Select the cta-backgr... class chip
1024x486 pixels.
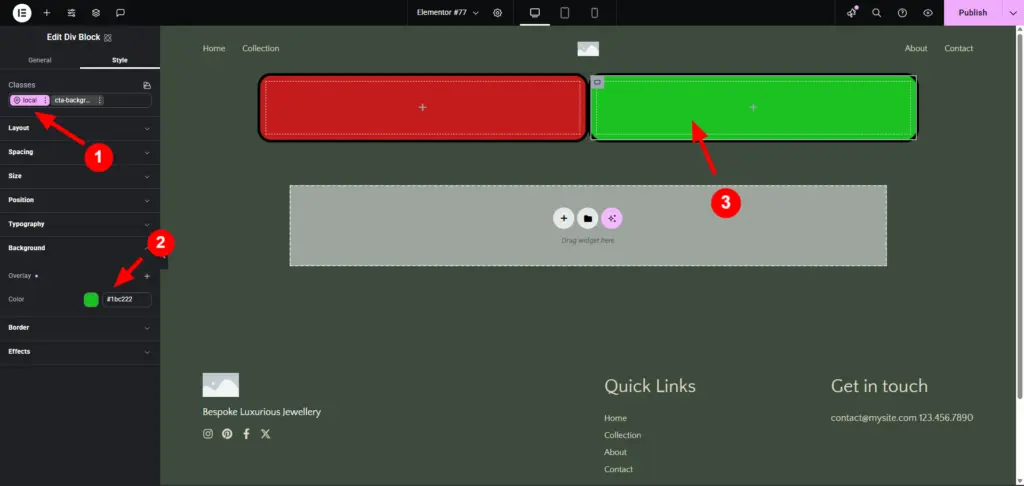74,100
